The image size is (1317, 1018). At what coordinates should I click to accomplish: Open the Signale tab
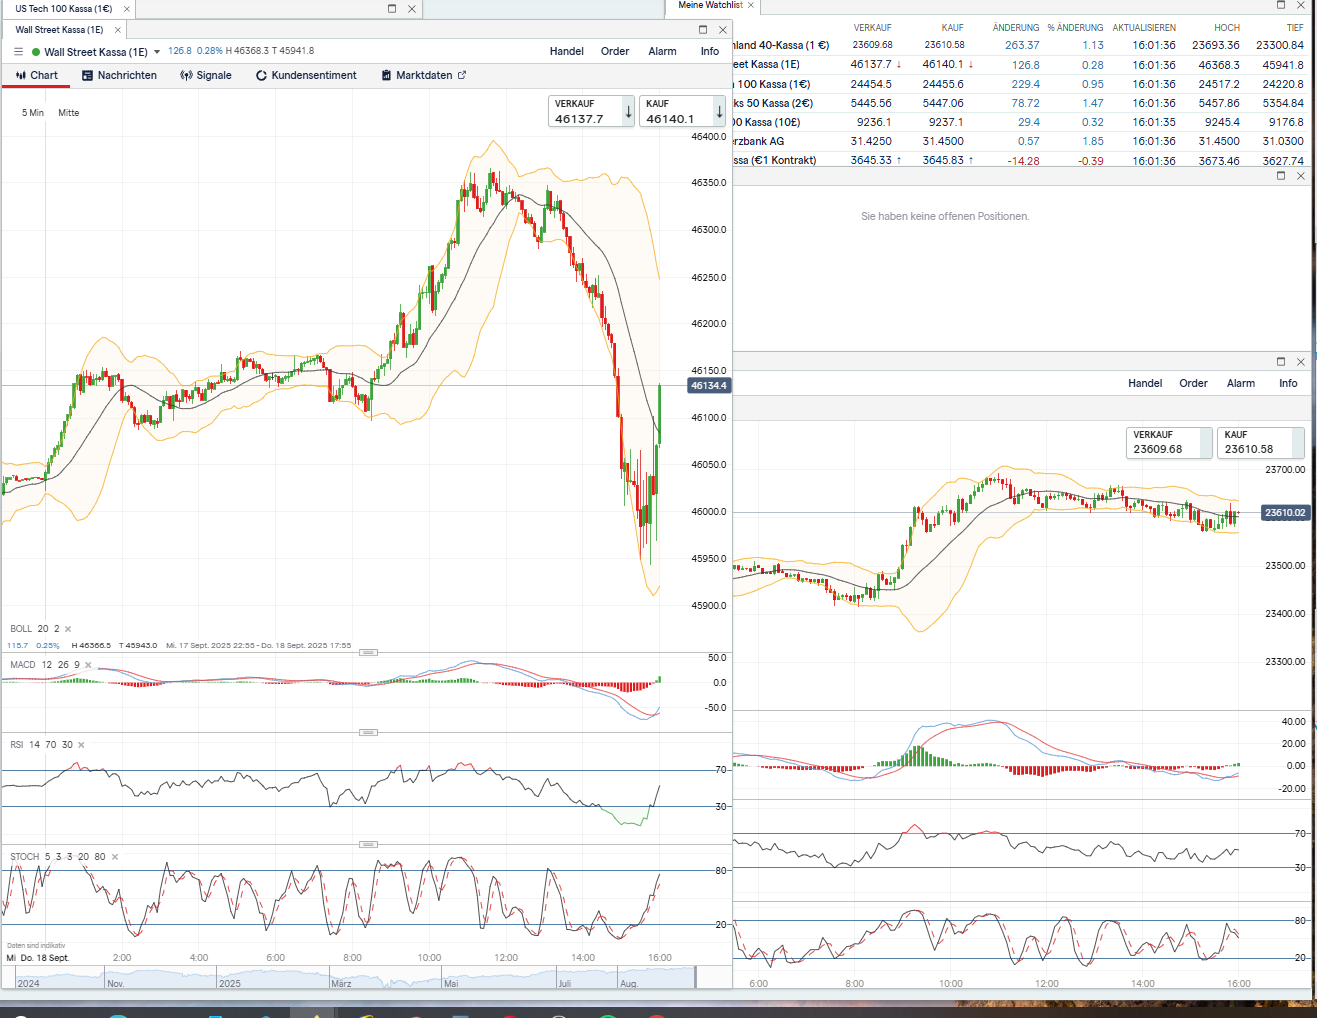[x=206, y=76]
